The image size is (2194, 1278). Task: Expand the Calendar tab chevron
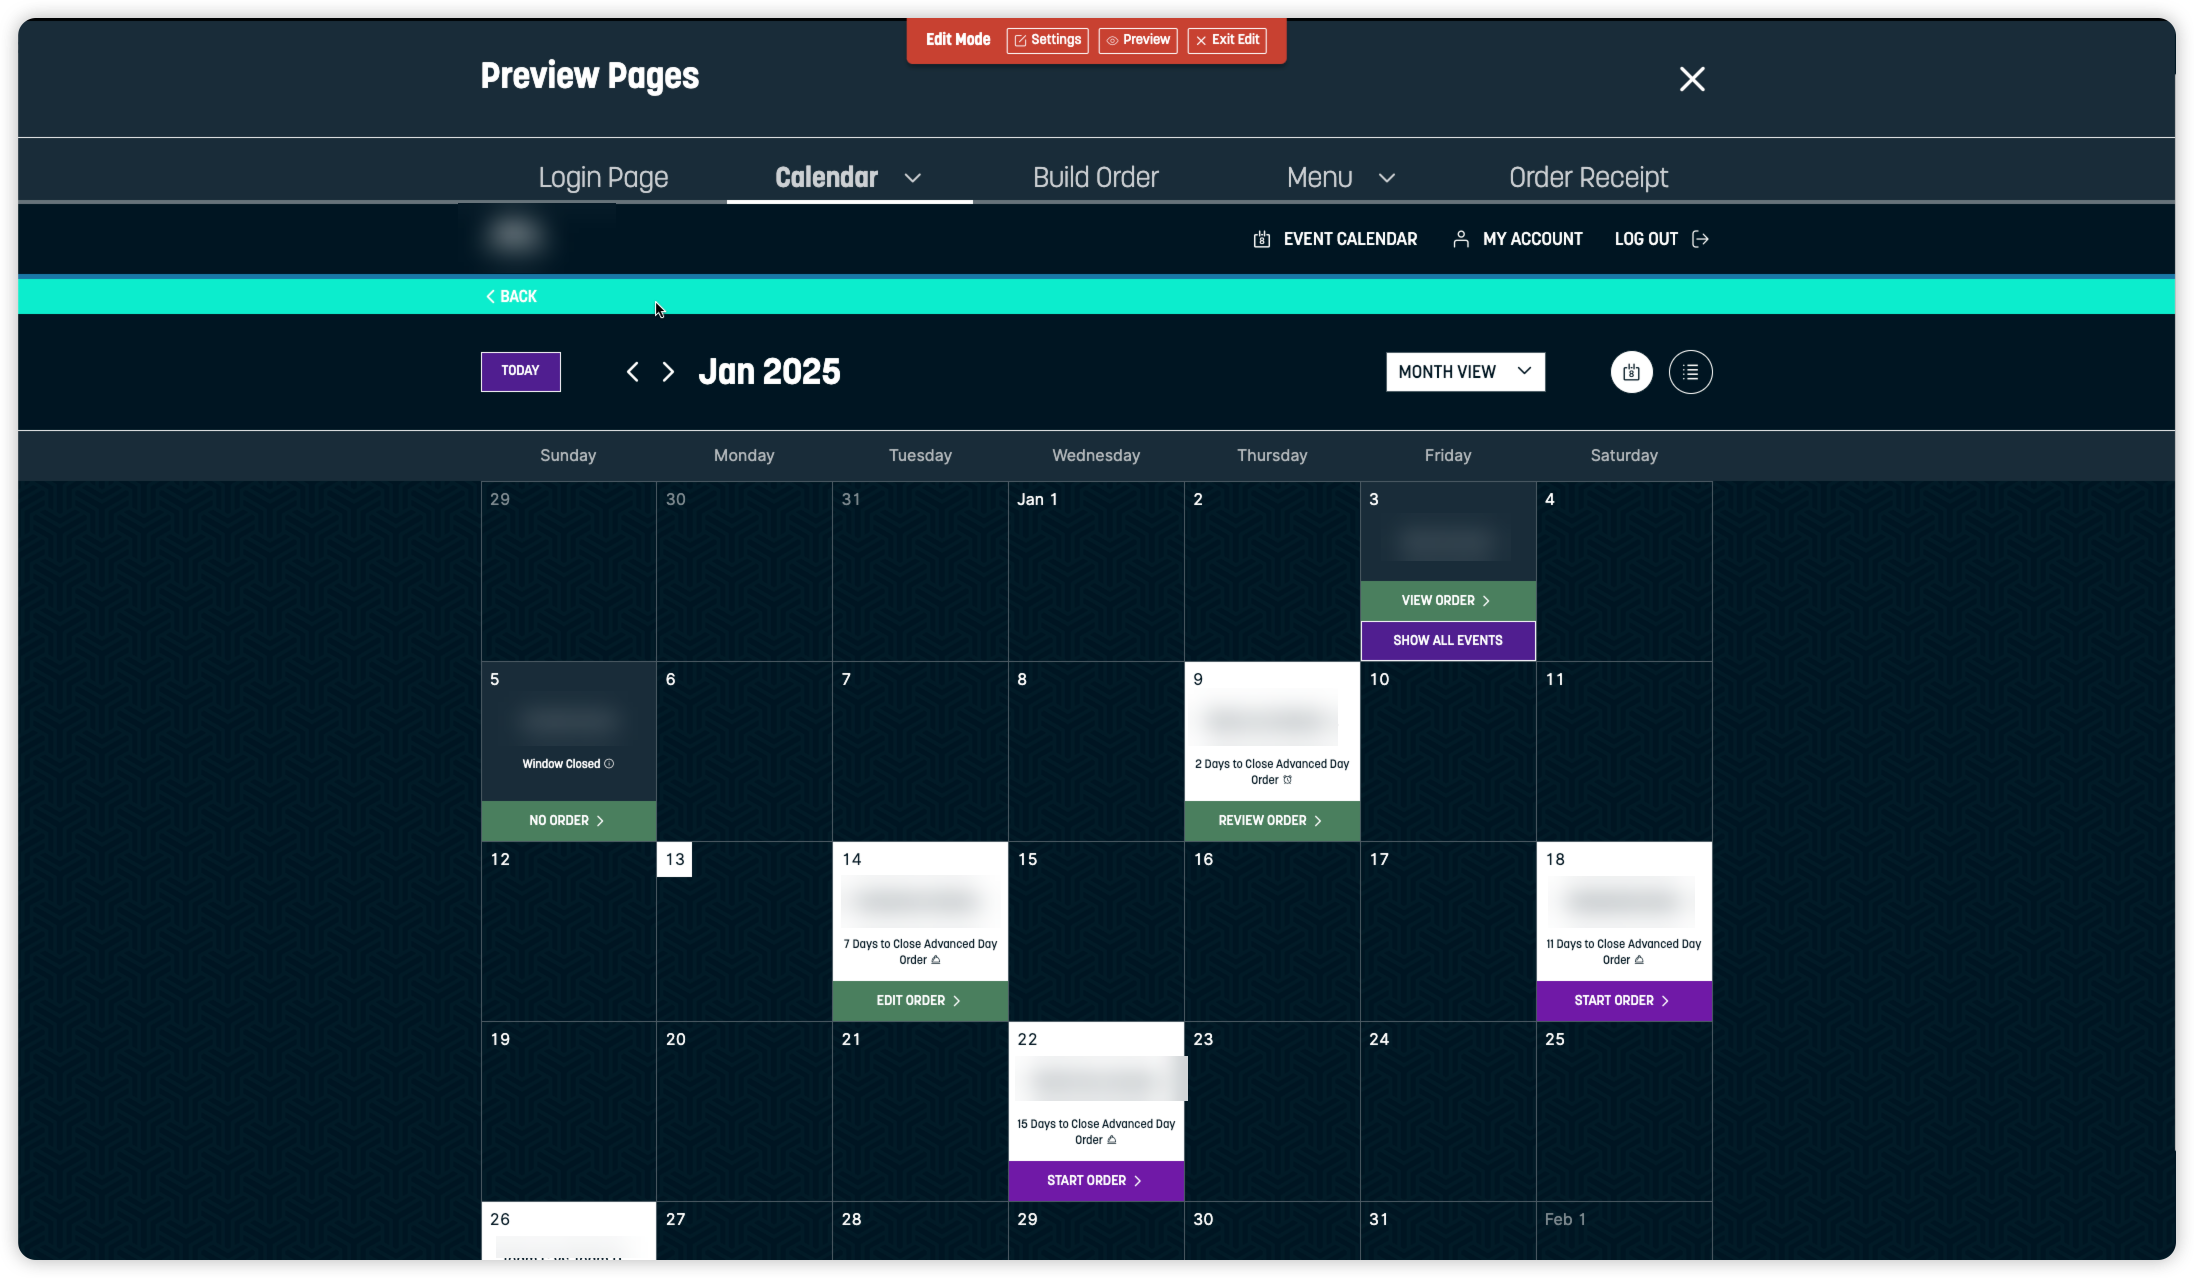[x=912, y=178]
